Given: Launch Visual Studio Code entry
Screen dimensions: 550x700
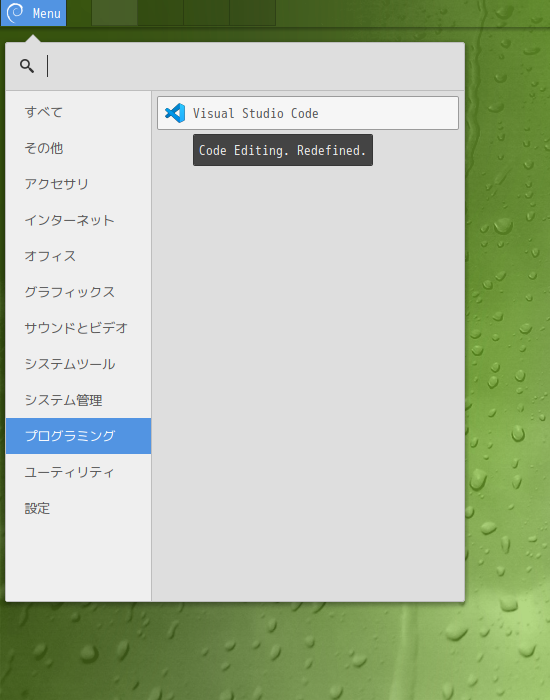Looking at the screenshot, I should tap(308, 113).
